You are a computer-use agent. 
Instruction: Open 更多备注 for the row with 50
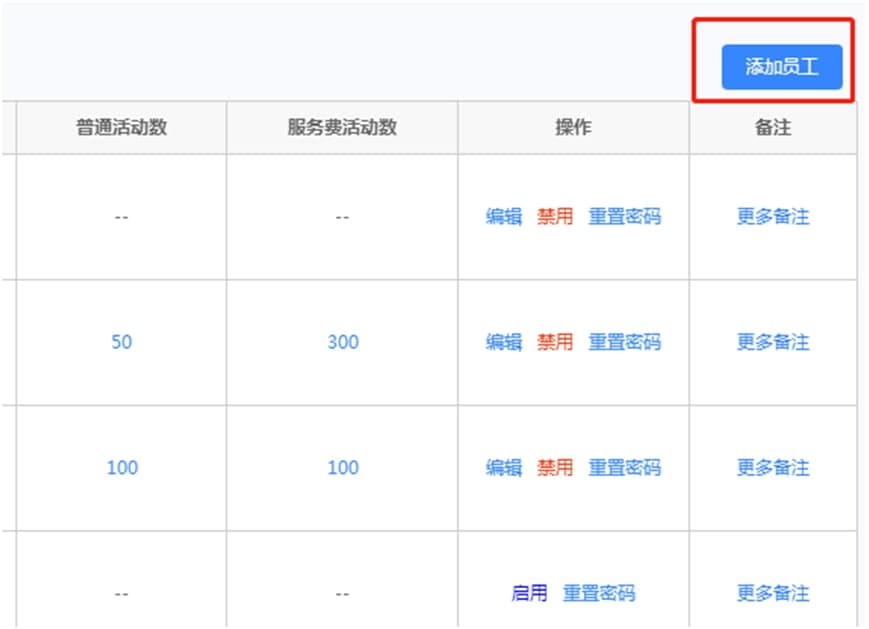coord(773,342)
